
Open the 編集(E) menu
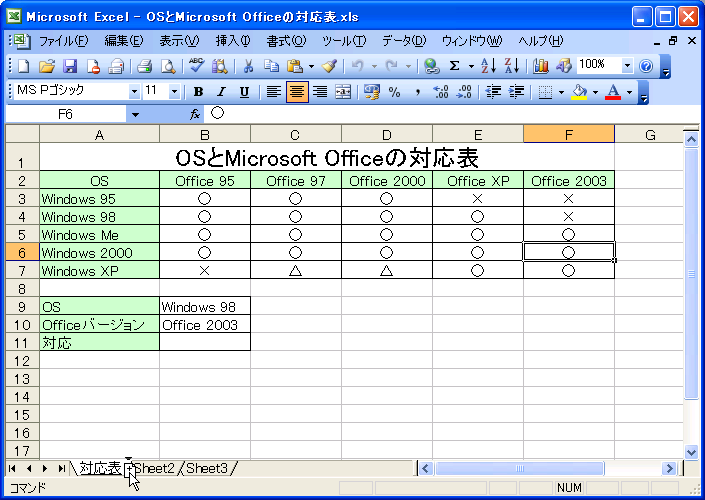[x=124, y=41]
